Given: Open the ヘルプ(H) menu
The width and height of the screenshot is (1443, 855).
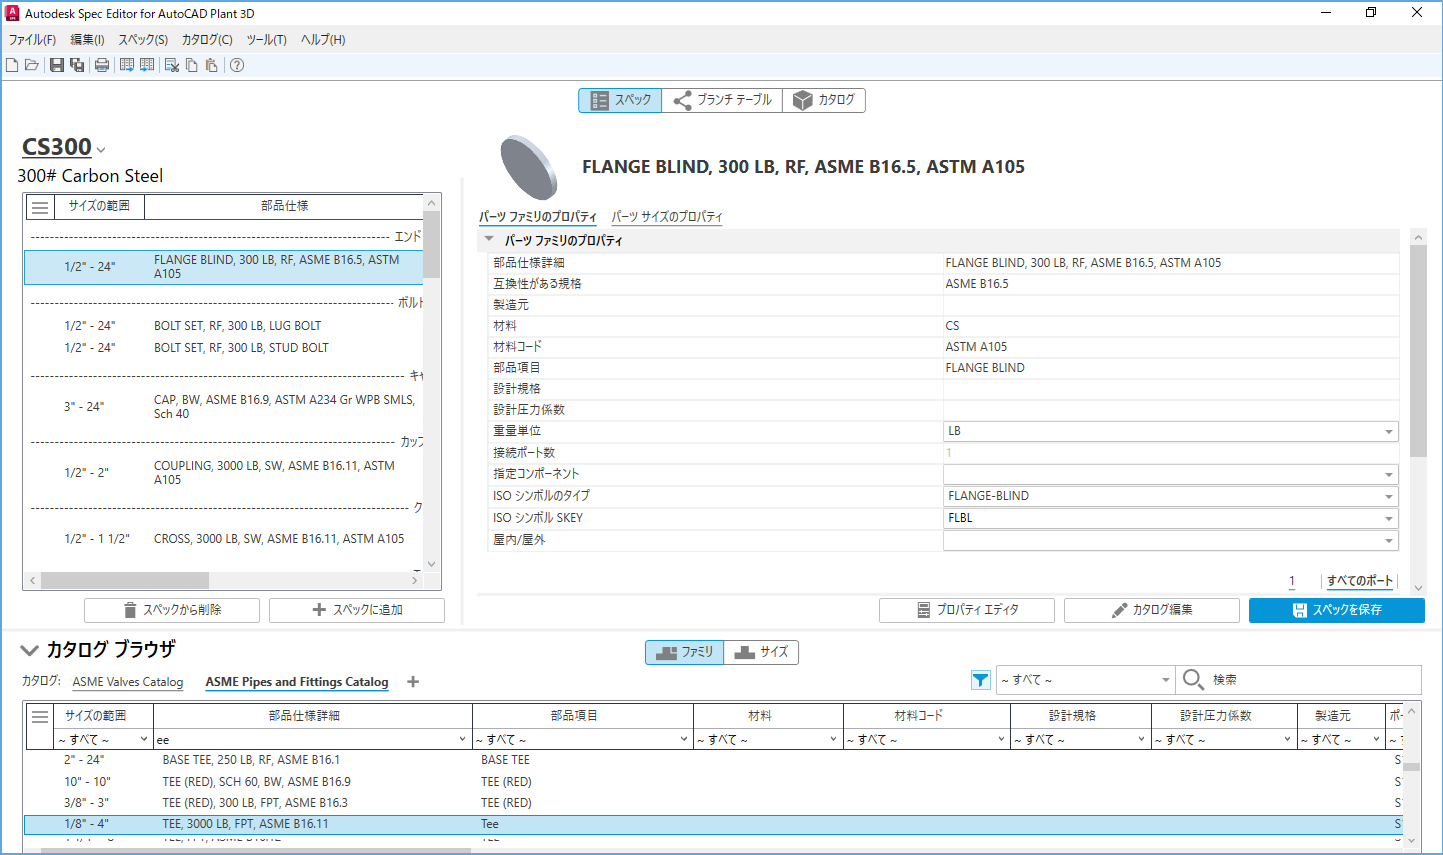Looking at the screenshot, I should (323, 40).
